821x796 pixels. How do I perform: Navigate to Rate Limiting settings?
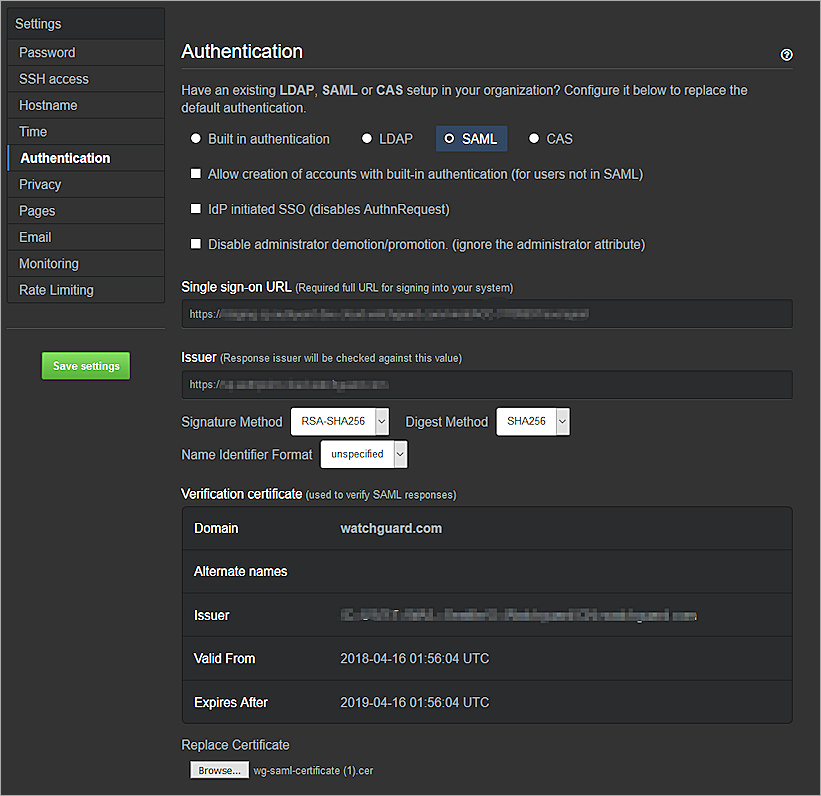[56, 290]
